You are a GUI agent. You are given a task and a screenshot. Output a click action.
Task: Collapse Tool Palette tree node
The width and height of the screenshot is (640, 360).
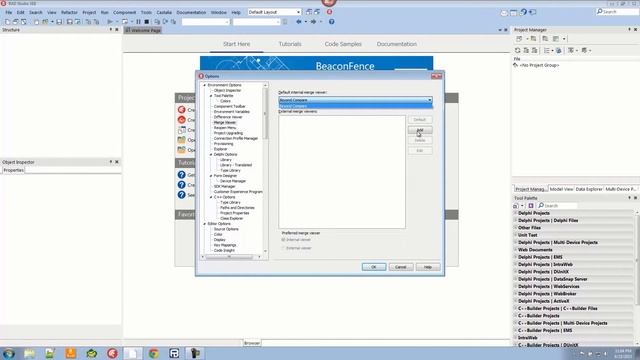[211, 96]
